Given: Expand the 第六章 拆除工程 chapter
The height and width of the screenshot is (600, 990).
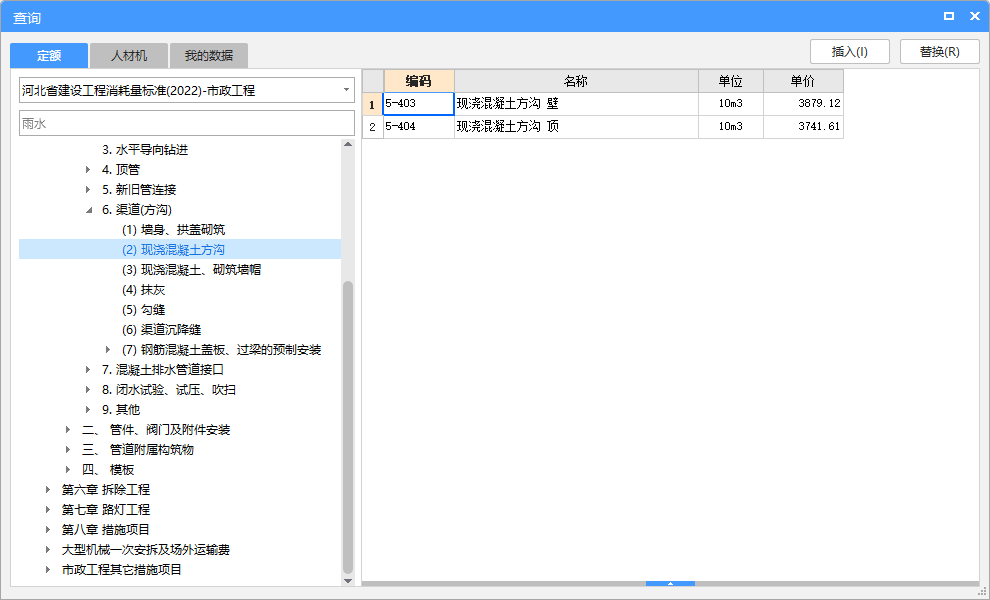Looking at the screenshot, I should [x=45, y=489].
